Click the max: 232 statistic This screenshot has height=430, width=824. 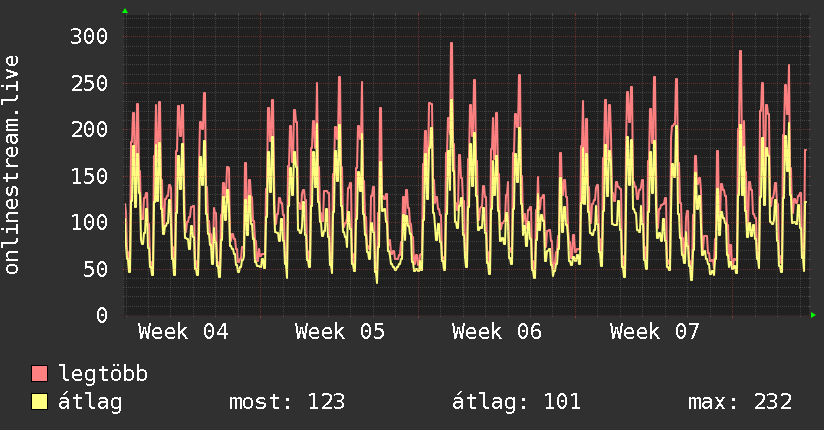[x=740, y=402]
